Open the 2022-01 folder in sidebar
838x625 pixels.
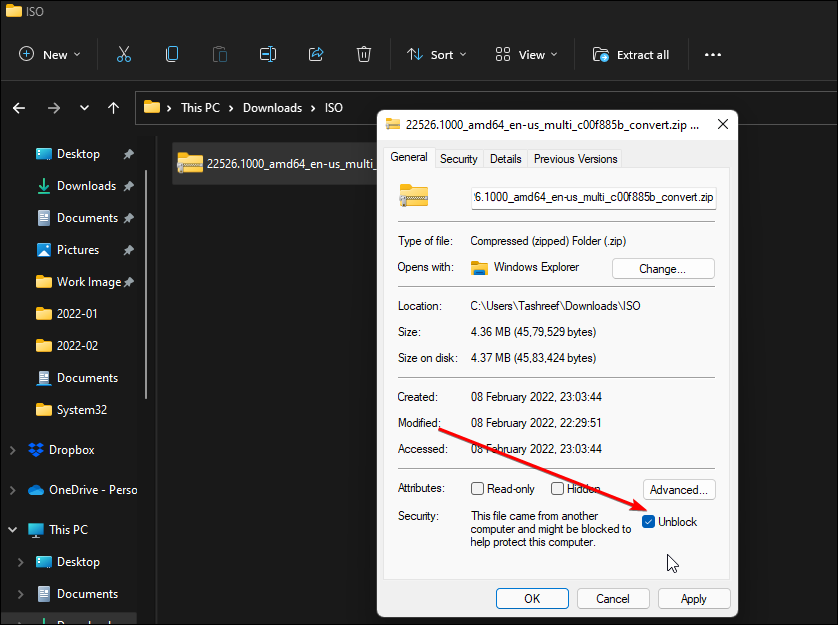[x=67, y=314]
